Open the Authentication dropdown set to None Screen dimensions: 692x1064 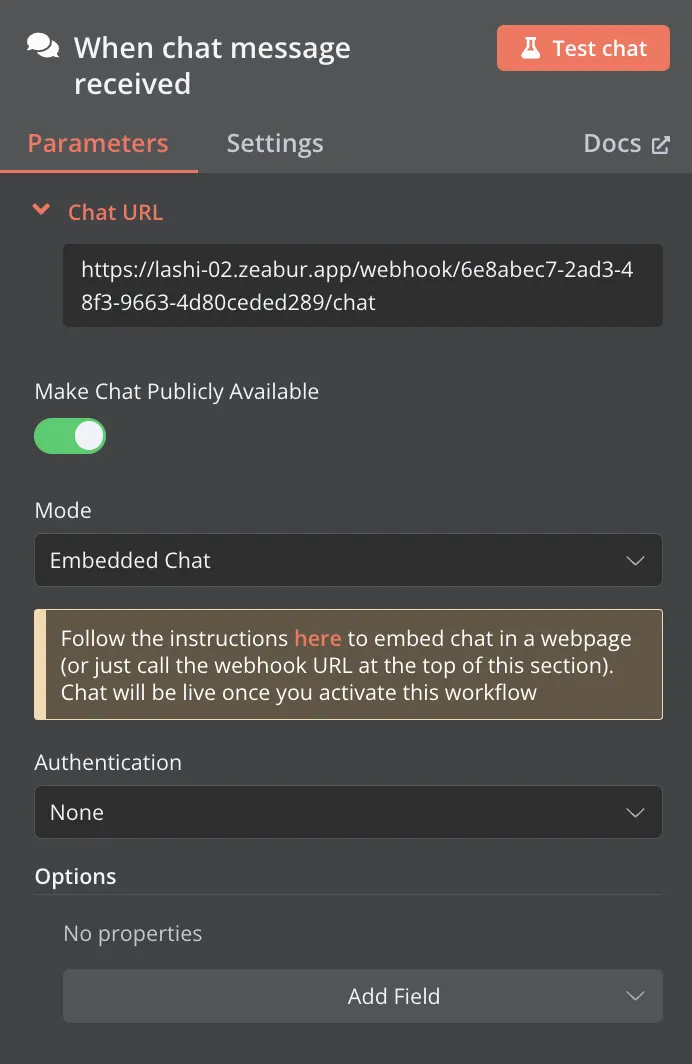tap(348, 812)
